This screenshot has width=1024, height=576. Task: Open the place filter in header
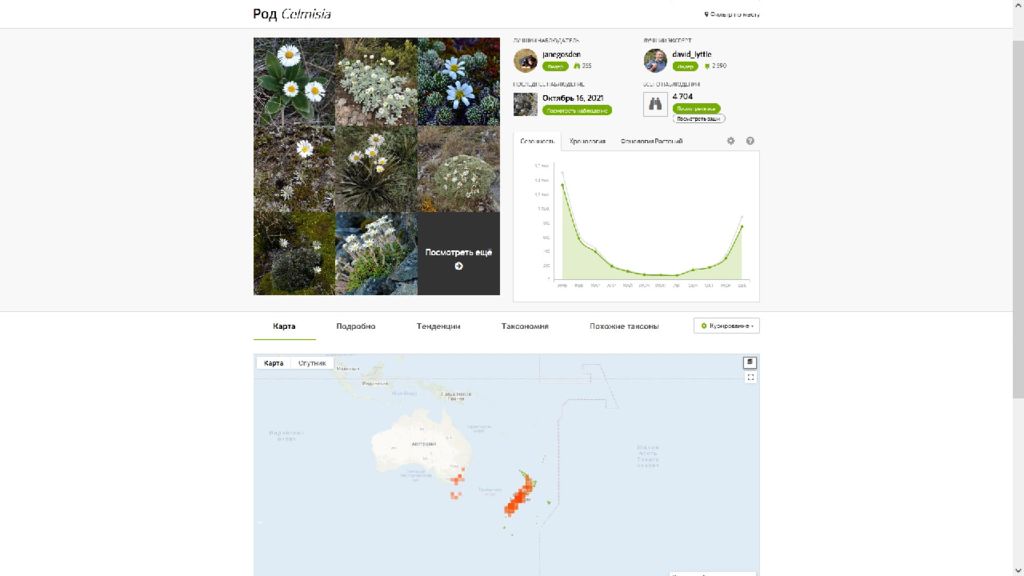click(731, 14)
